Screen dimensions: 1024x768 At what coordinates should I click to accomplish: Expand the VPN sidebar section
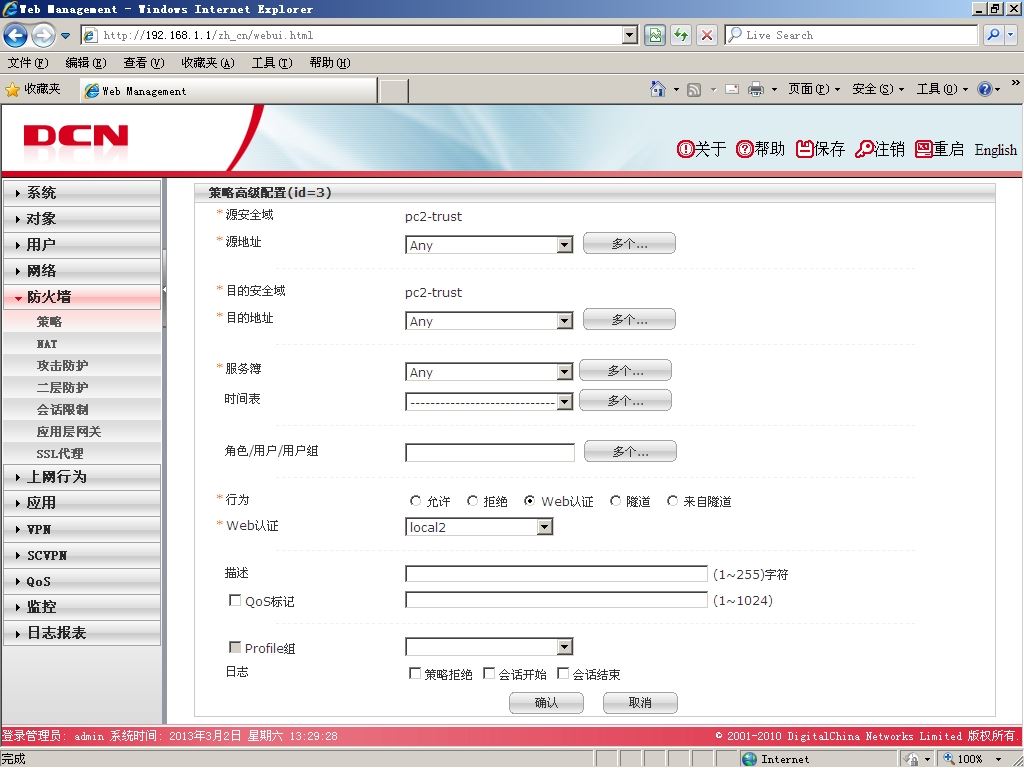point(82,529)
